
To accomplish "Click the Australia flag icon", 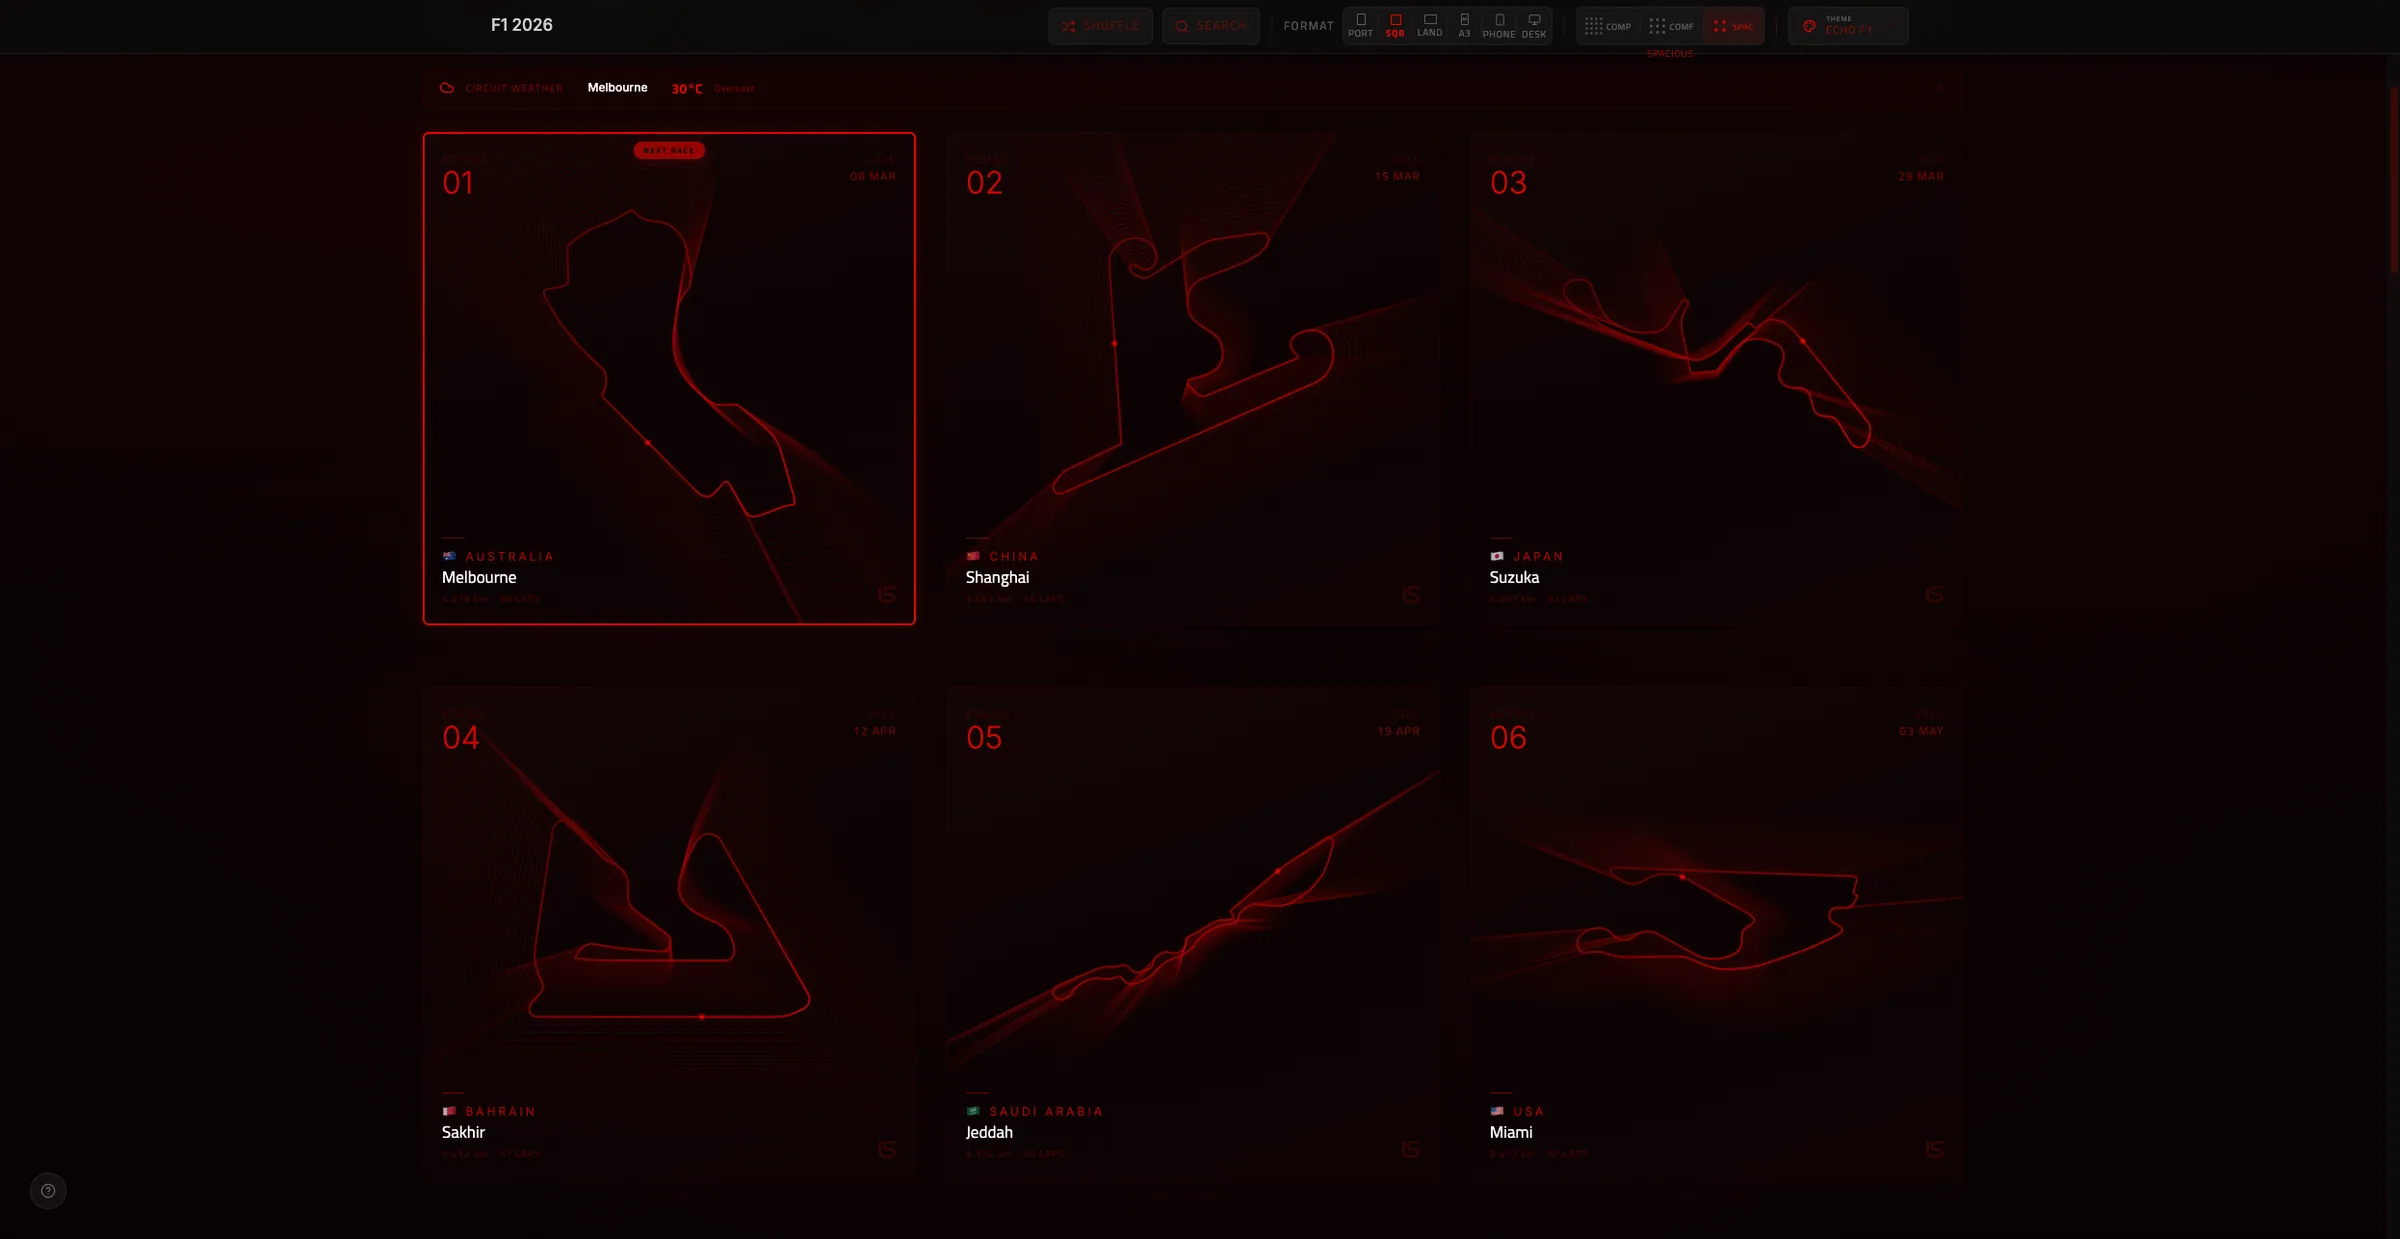I will coord(449,556).
